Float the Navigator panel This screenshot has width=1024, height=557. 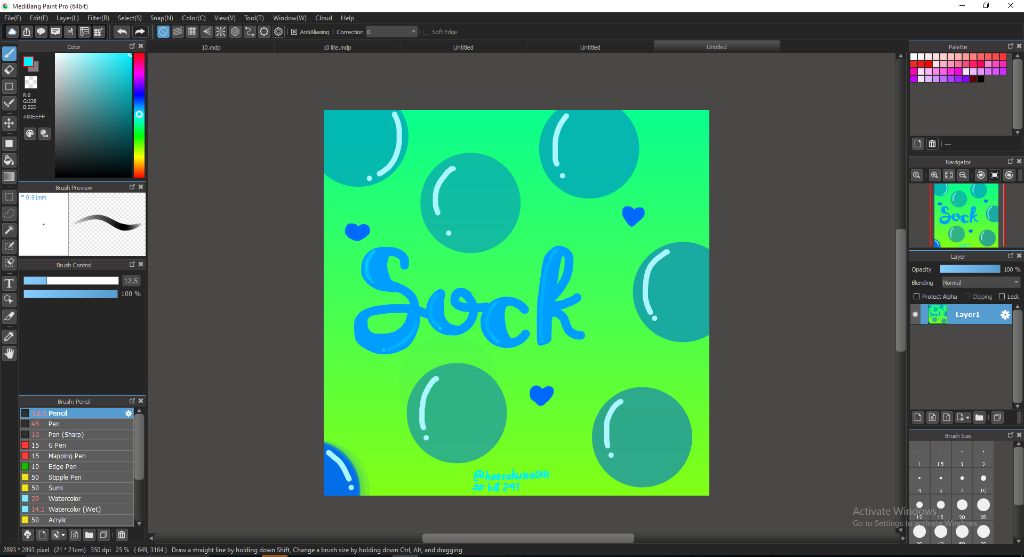tap(1010, 161)
